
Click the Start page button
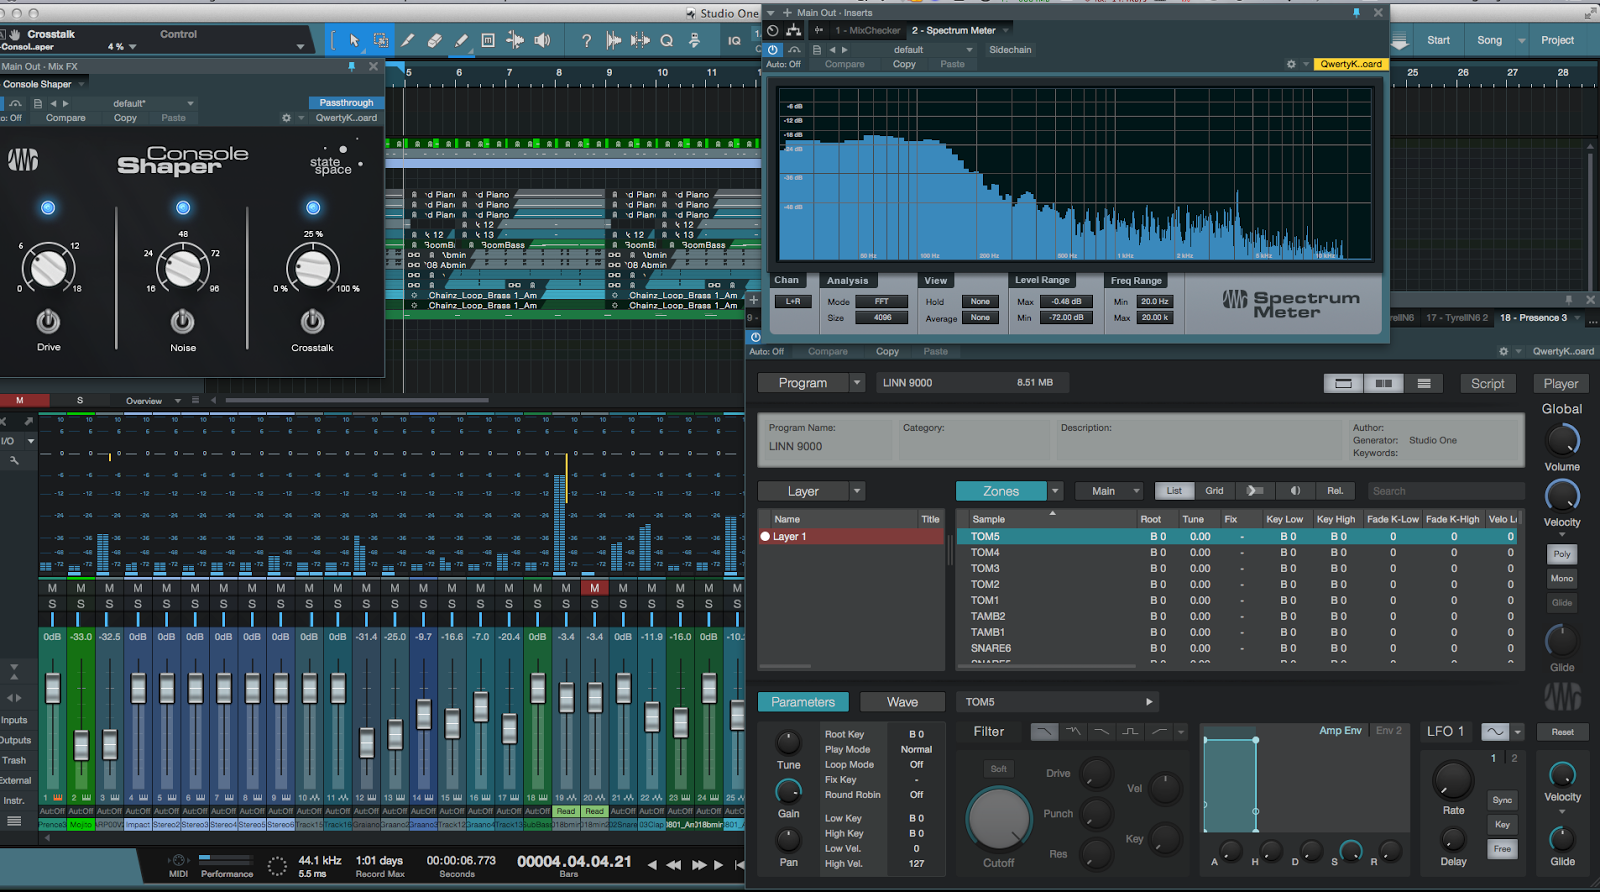[1438, 40]
